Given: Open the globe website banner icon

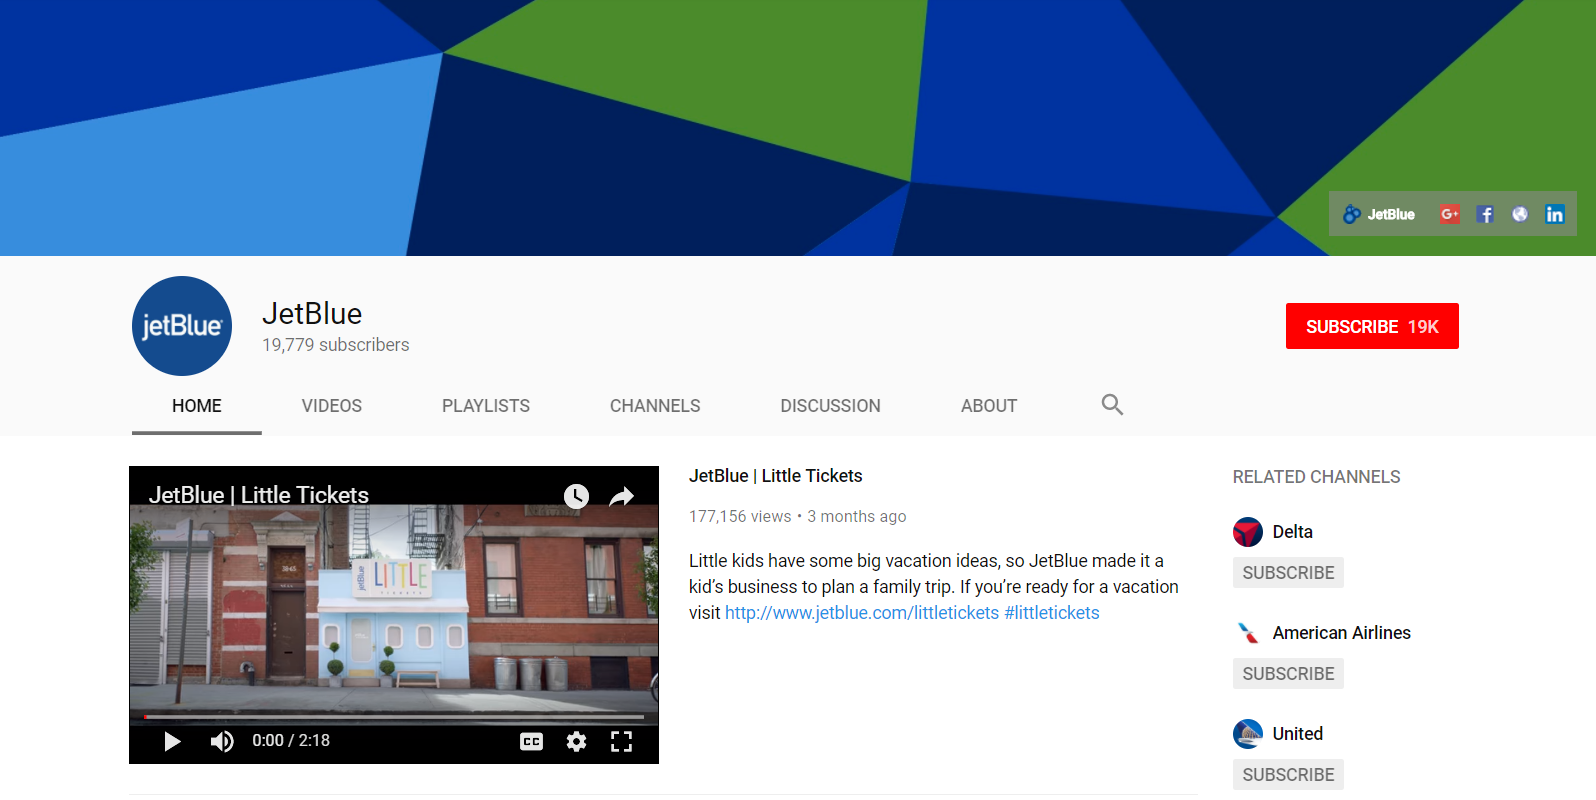Looking at the screenshot, I should coord(1520,214).
